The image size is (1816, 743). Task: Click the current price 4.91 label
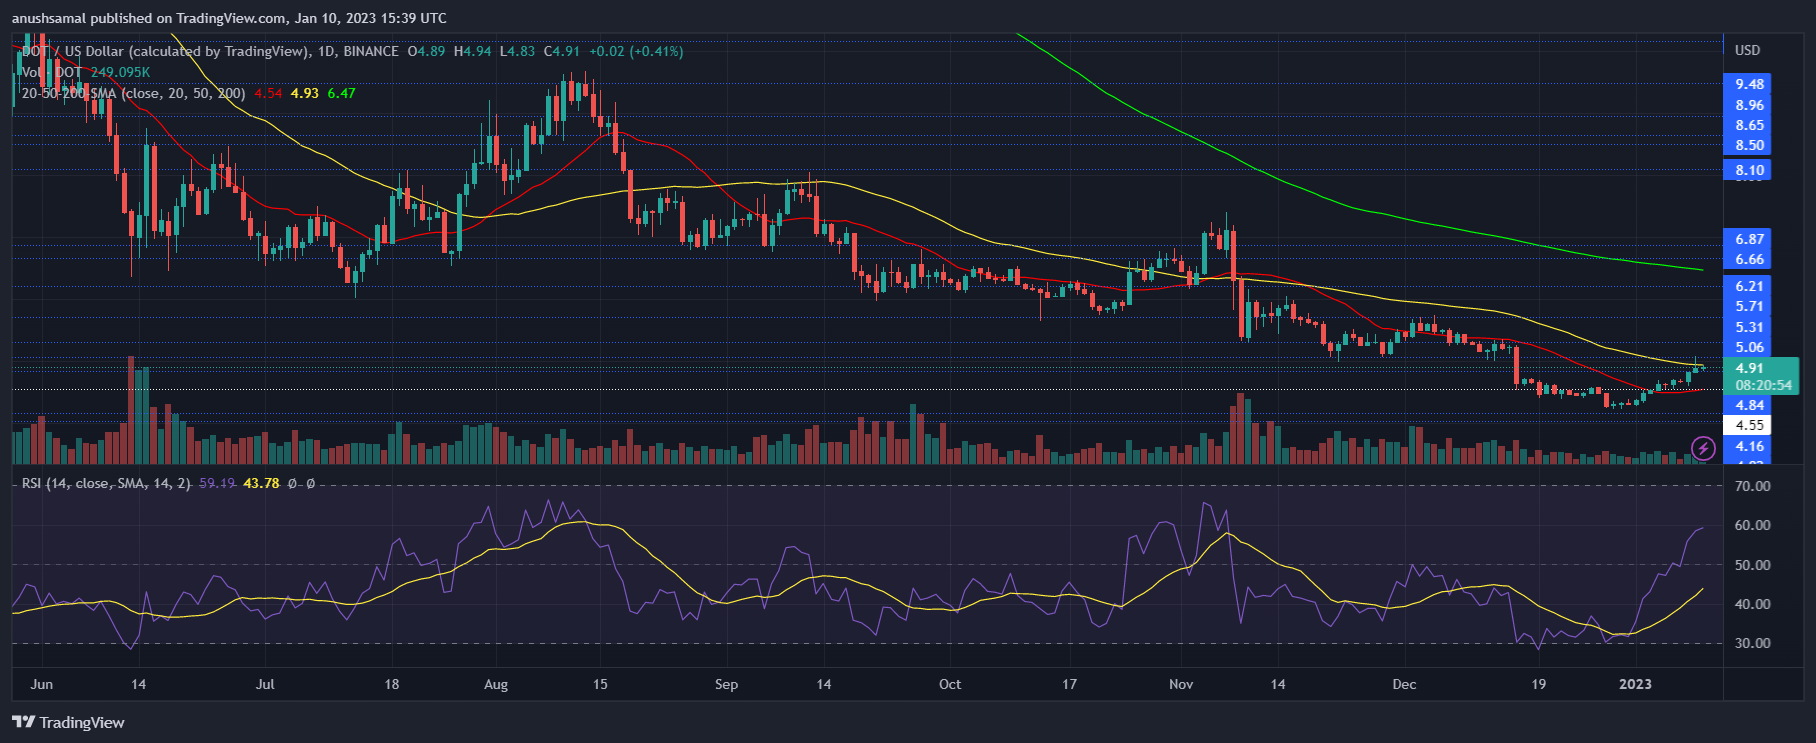[1749, 368]
